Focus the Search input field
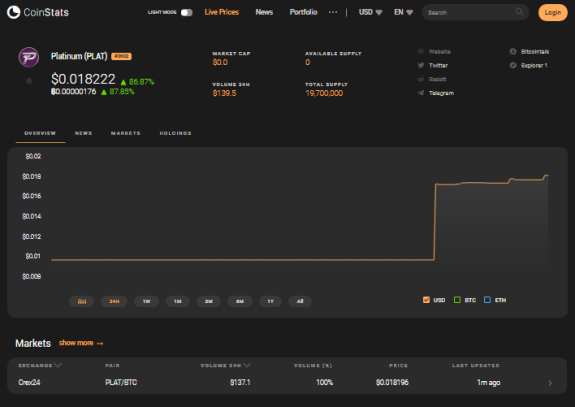Screen dimensions: 575x407 point(475,12)
